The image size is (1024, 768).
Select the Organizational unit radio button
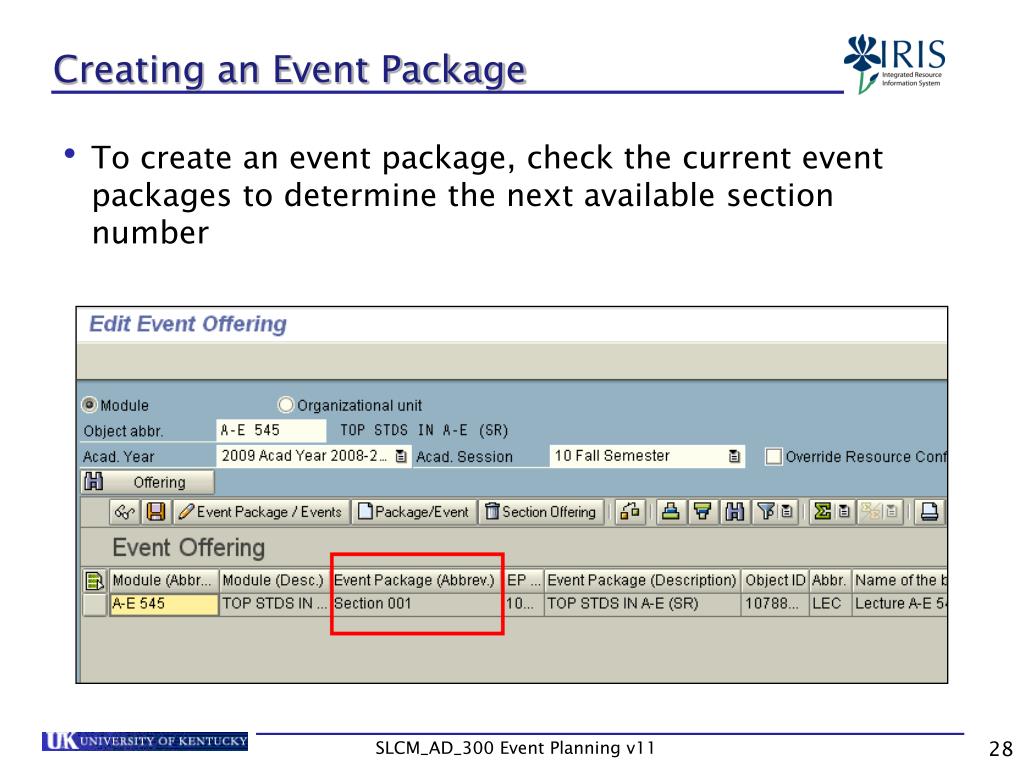[285, 405]
